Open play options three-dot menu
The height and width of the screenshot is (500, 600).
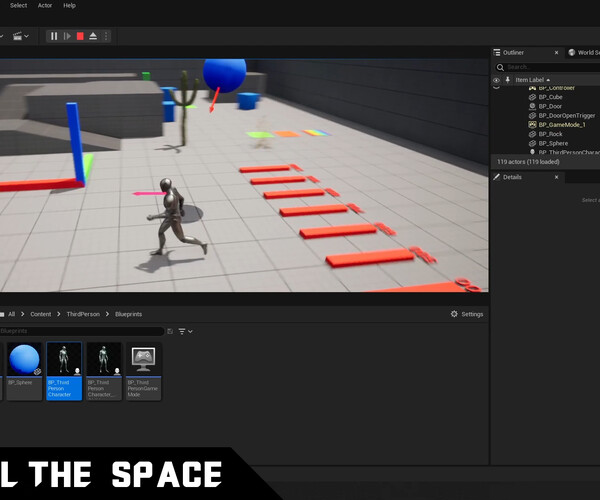point(106,36)
